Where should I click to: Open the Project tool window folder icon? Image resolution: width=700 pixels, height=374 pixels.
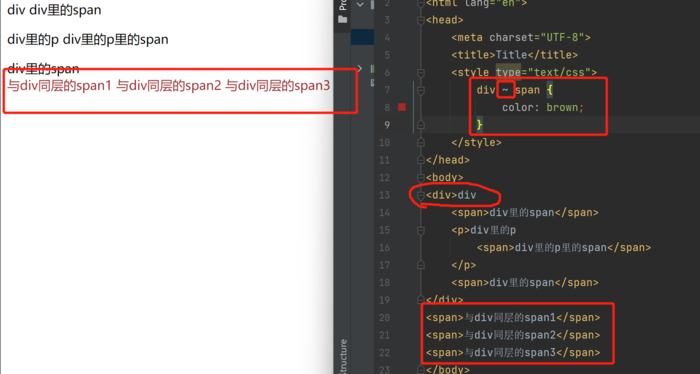[x=342, y=19]
